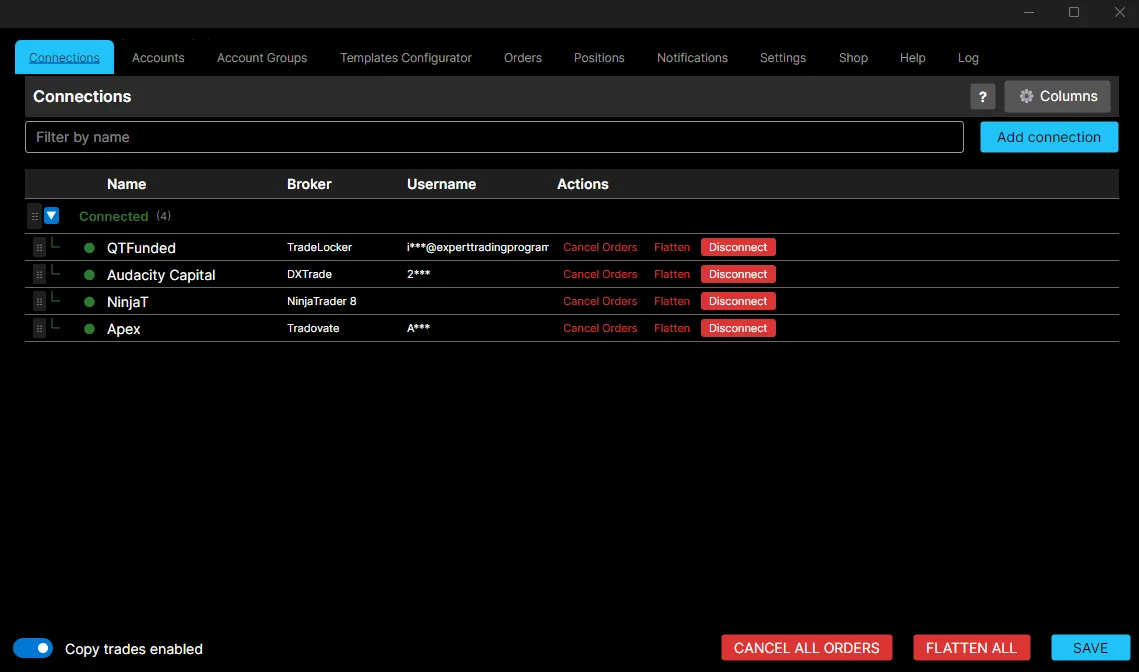Click the DXTrade broker cell

point(309,274)
